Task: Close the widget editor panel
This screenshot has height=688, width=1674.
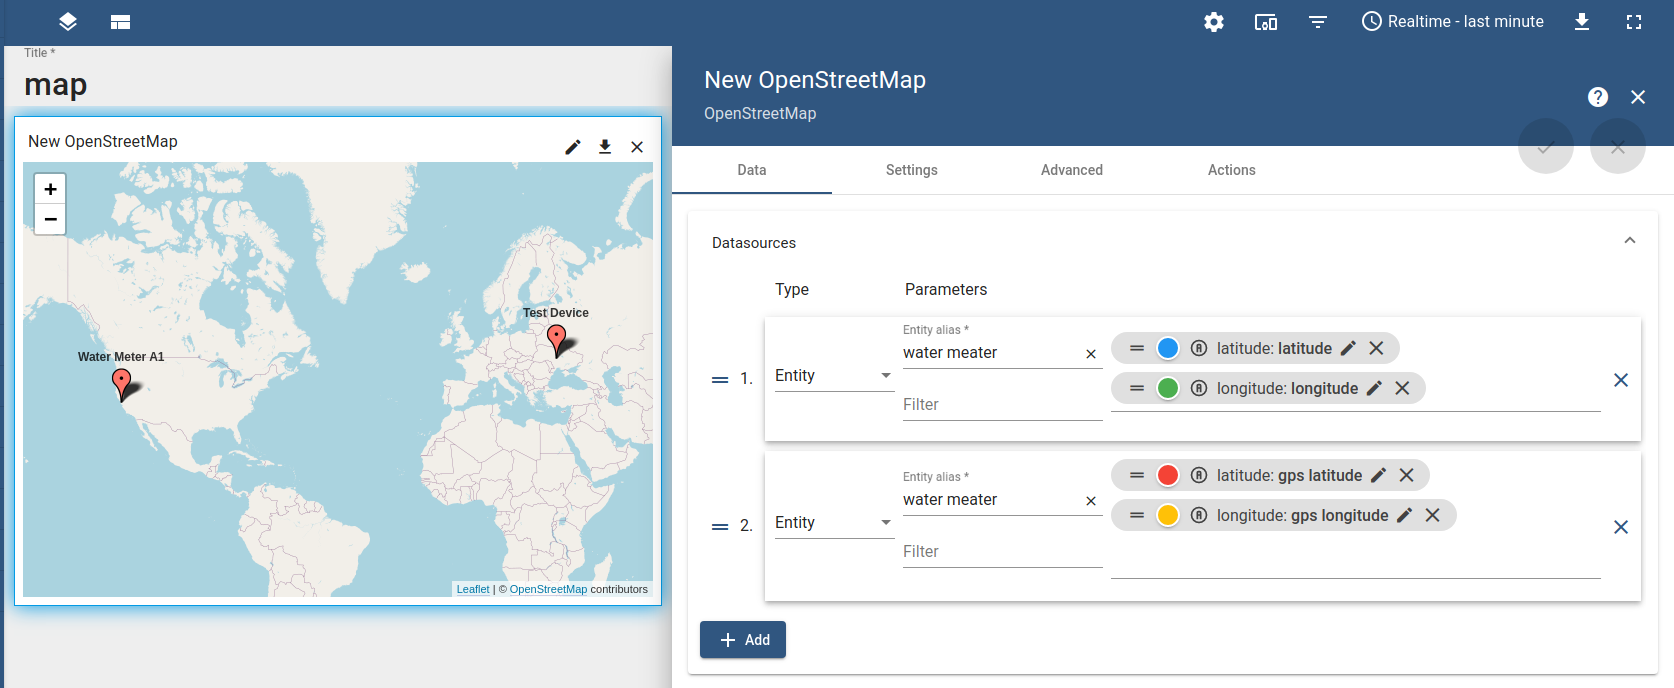Action: coord(1638,97)
